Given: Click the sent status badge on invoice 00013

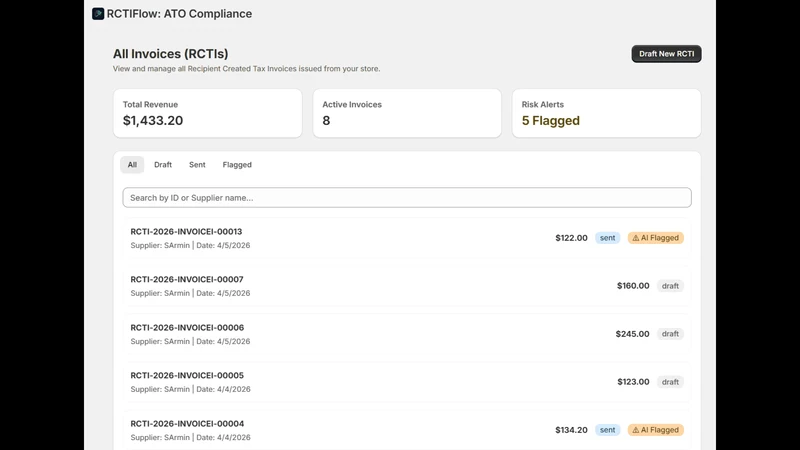Looking at the screenshot, I should click(x=607, y=238).
